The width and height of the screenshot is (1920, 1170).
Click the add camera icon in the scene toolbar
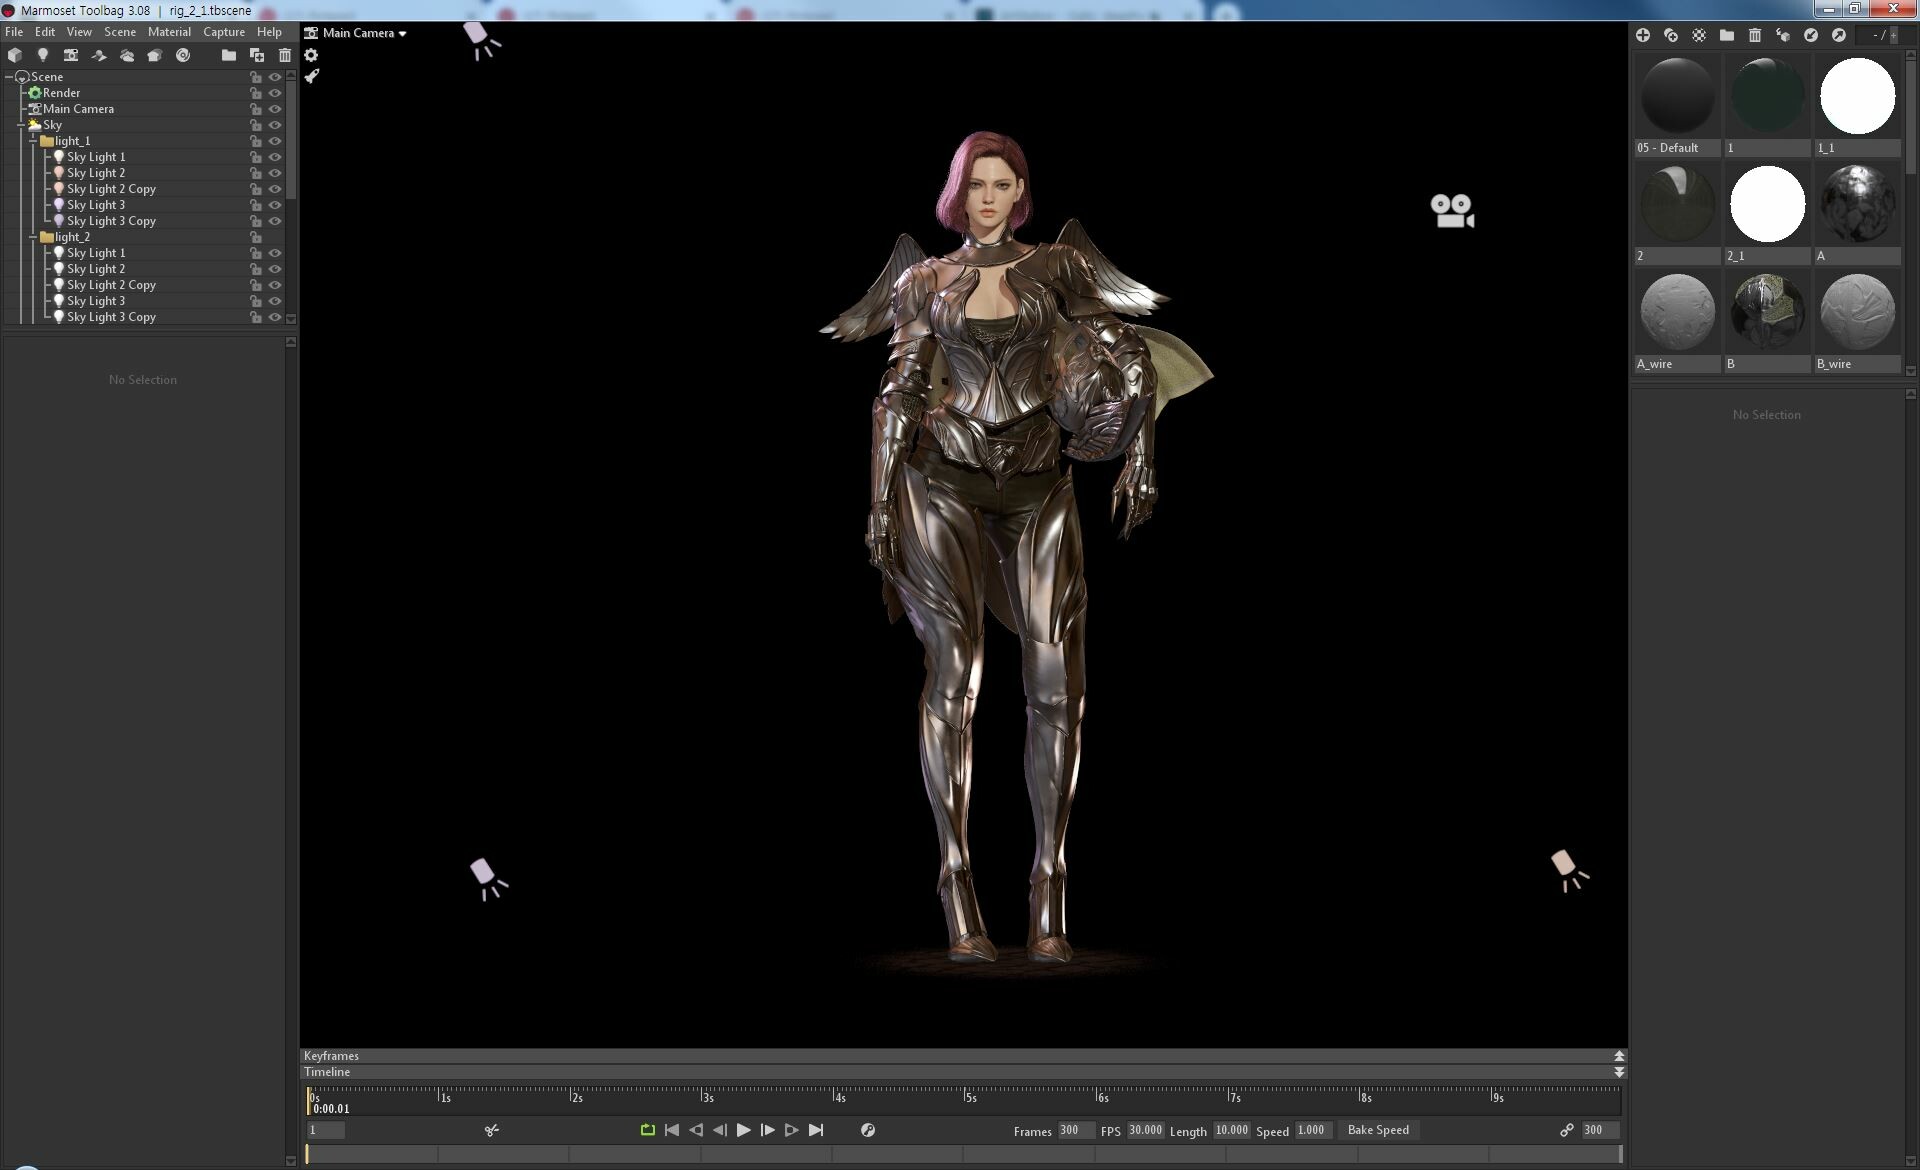[x=70, y=55]
